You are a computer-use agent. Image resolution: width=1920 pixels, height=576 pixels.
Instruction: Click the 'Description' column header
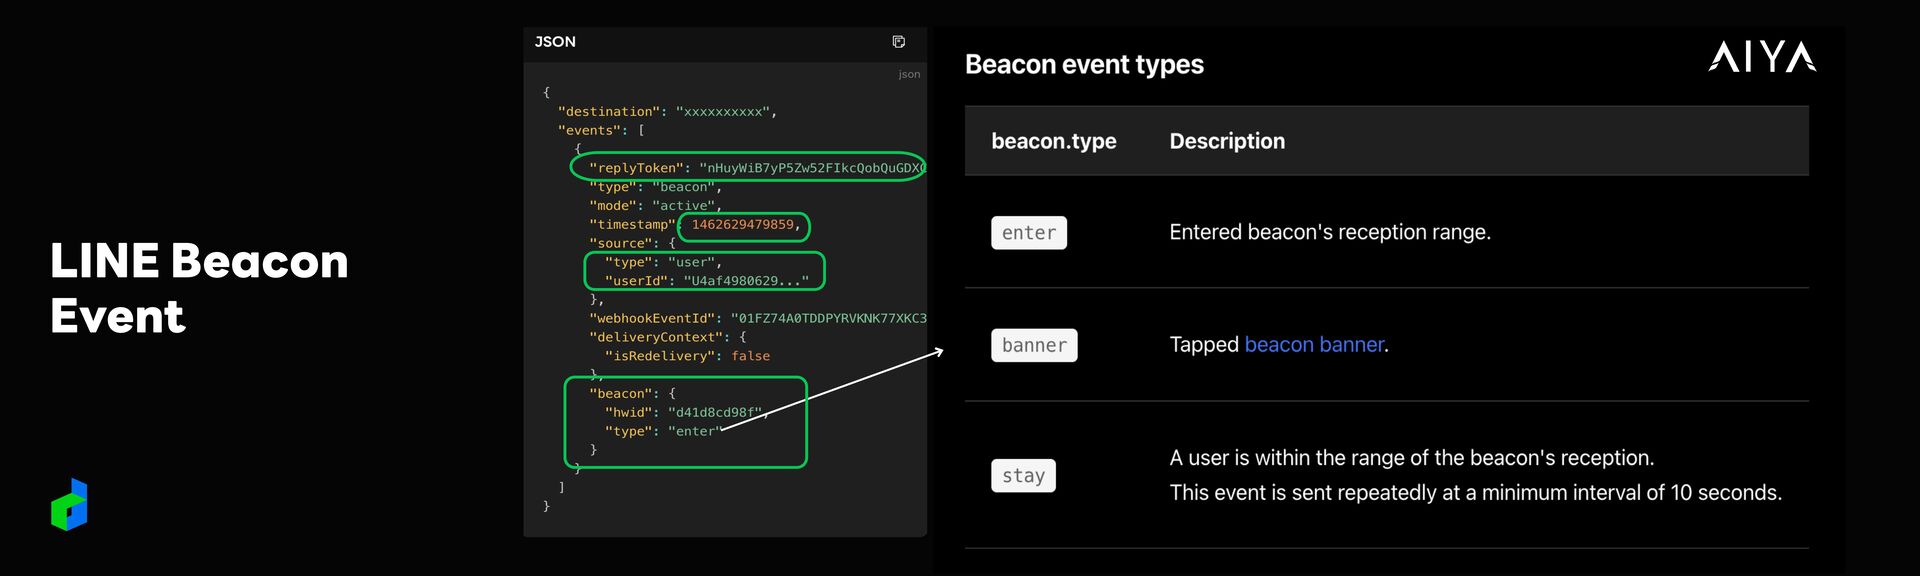1227,141
